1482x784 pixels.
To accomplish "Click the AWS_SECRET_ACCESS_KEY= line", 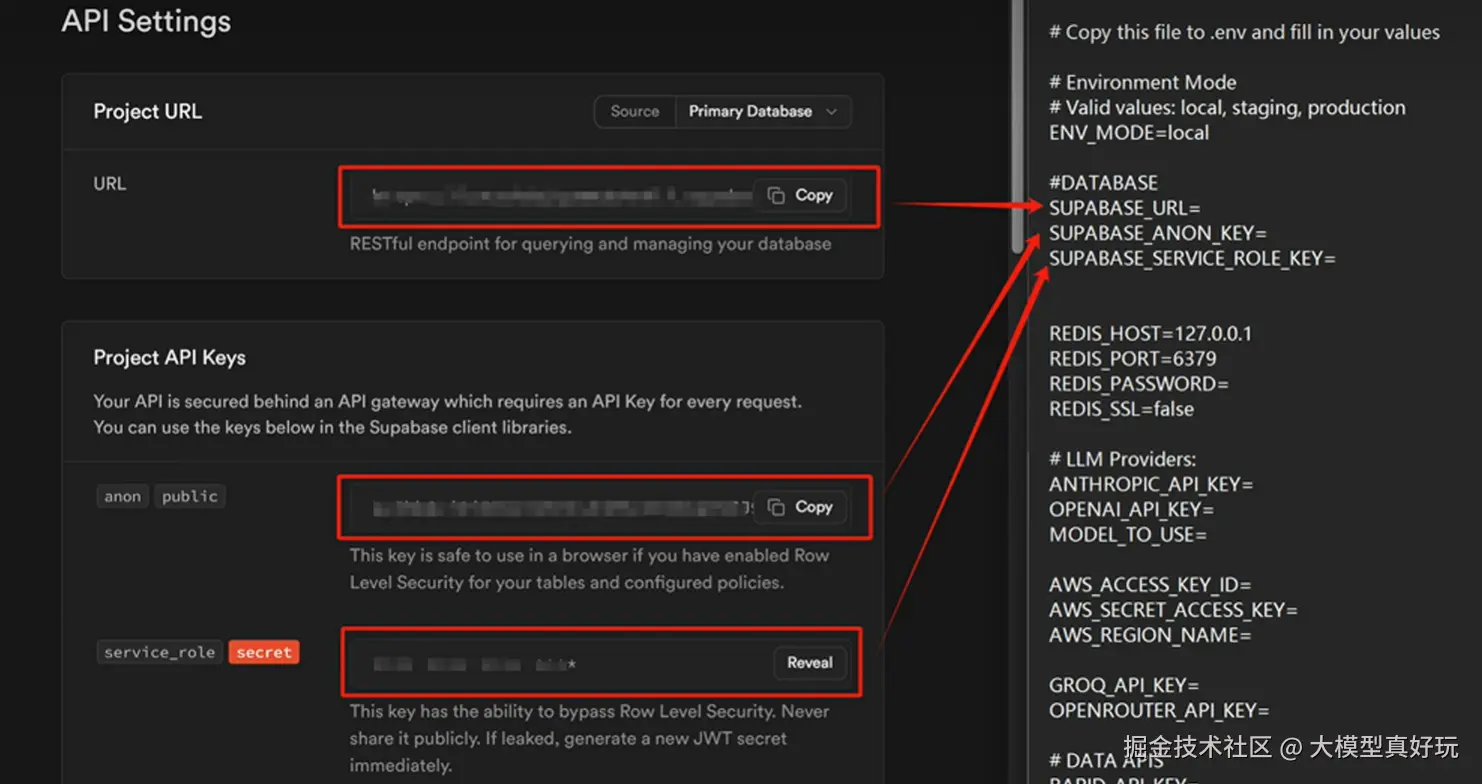I will point(1173,610).
